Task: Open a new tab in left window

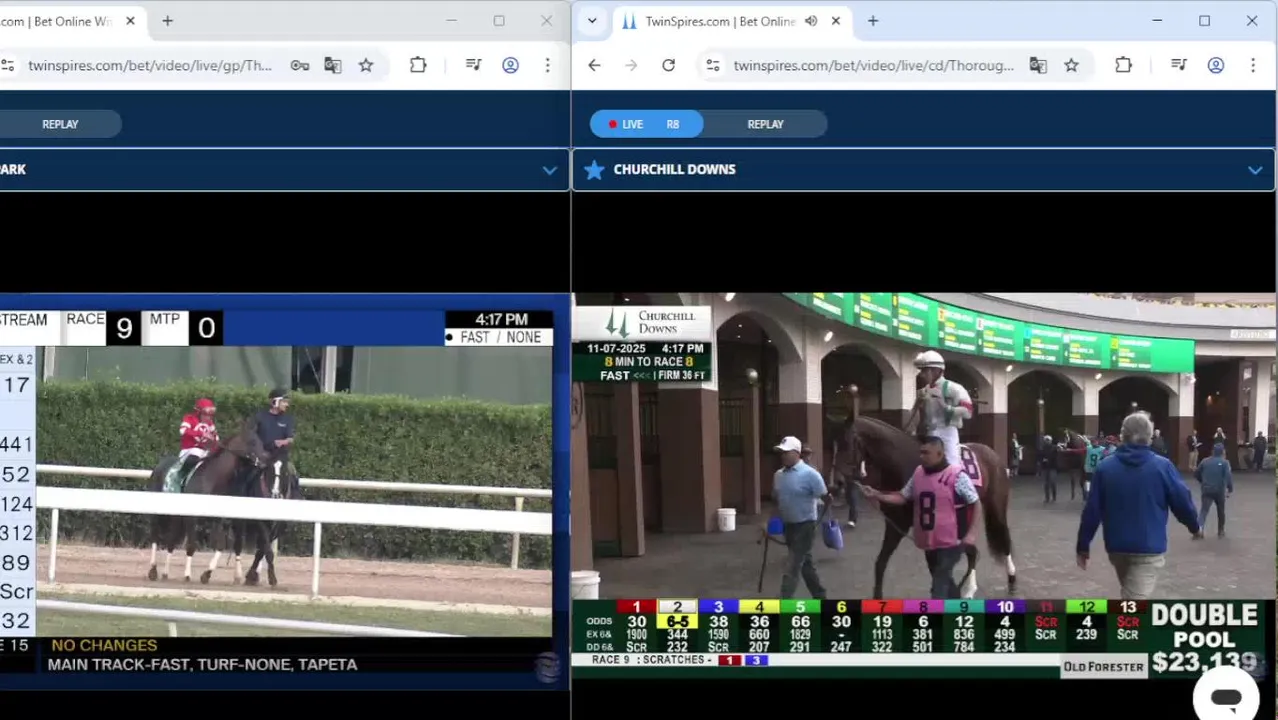Action: (167, 21)
